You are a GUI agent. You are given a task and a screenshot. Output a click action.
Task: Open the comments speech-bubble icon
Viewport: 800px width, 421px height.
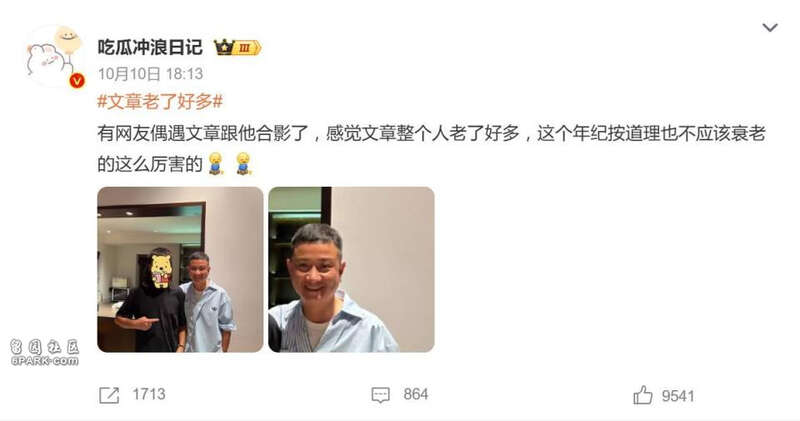[381, 395]
